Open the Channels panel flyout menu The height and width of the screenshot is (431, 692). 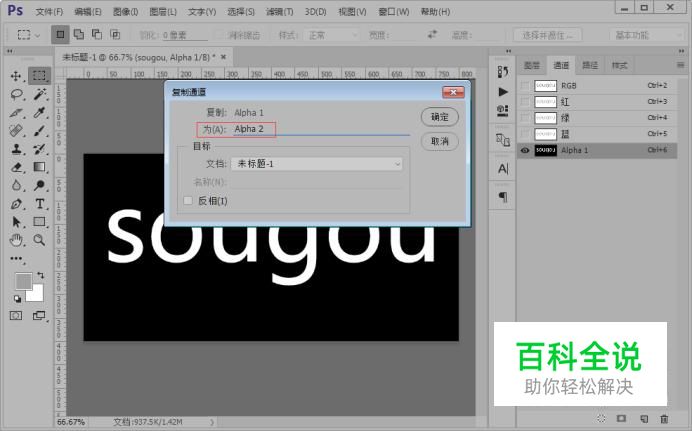coord(680,65)
